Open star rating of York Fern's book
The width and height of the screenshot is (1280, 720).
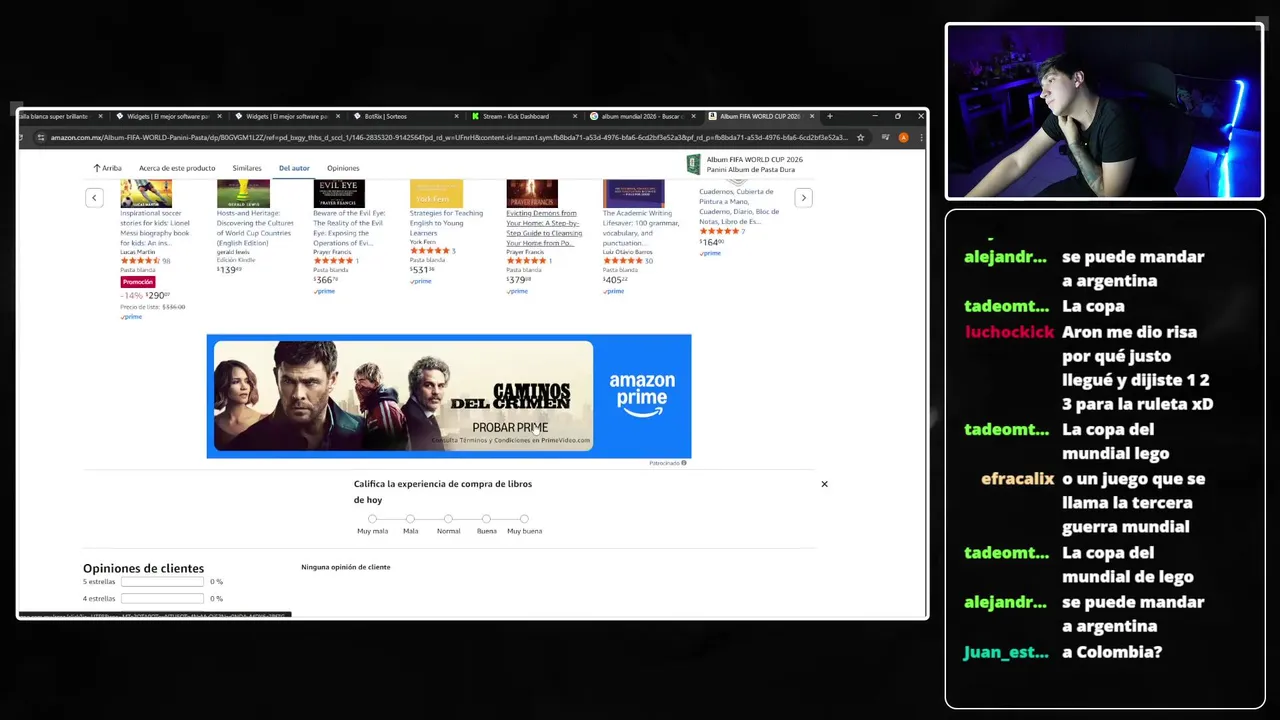[x=429, y=251]
